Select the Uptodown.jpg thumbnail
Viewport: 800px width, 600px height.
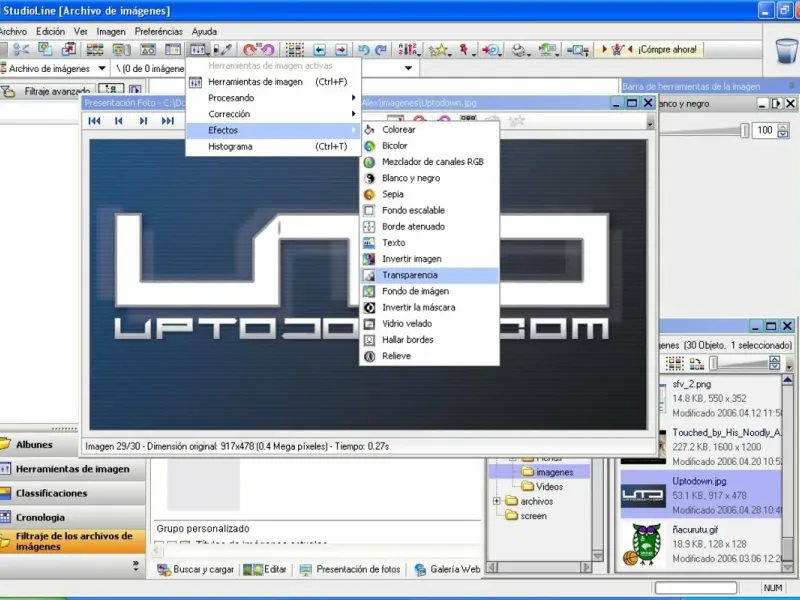tap(643, 495)
